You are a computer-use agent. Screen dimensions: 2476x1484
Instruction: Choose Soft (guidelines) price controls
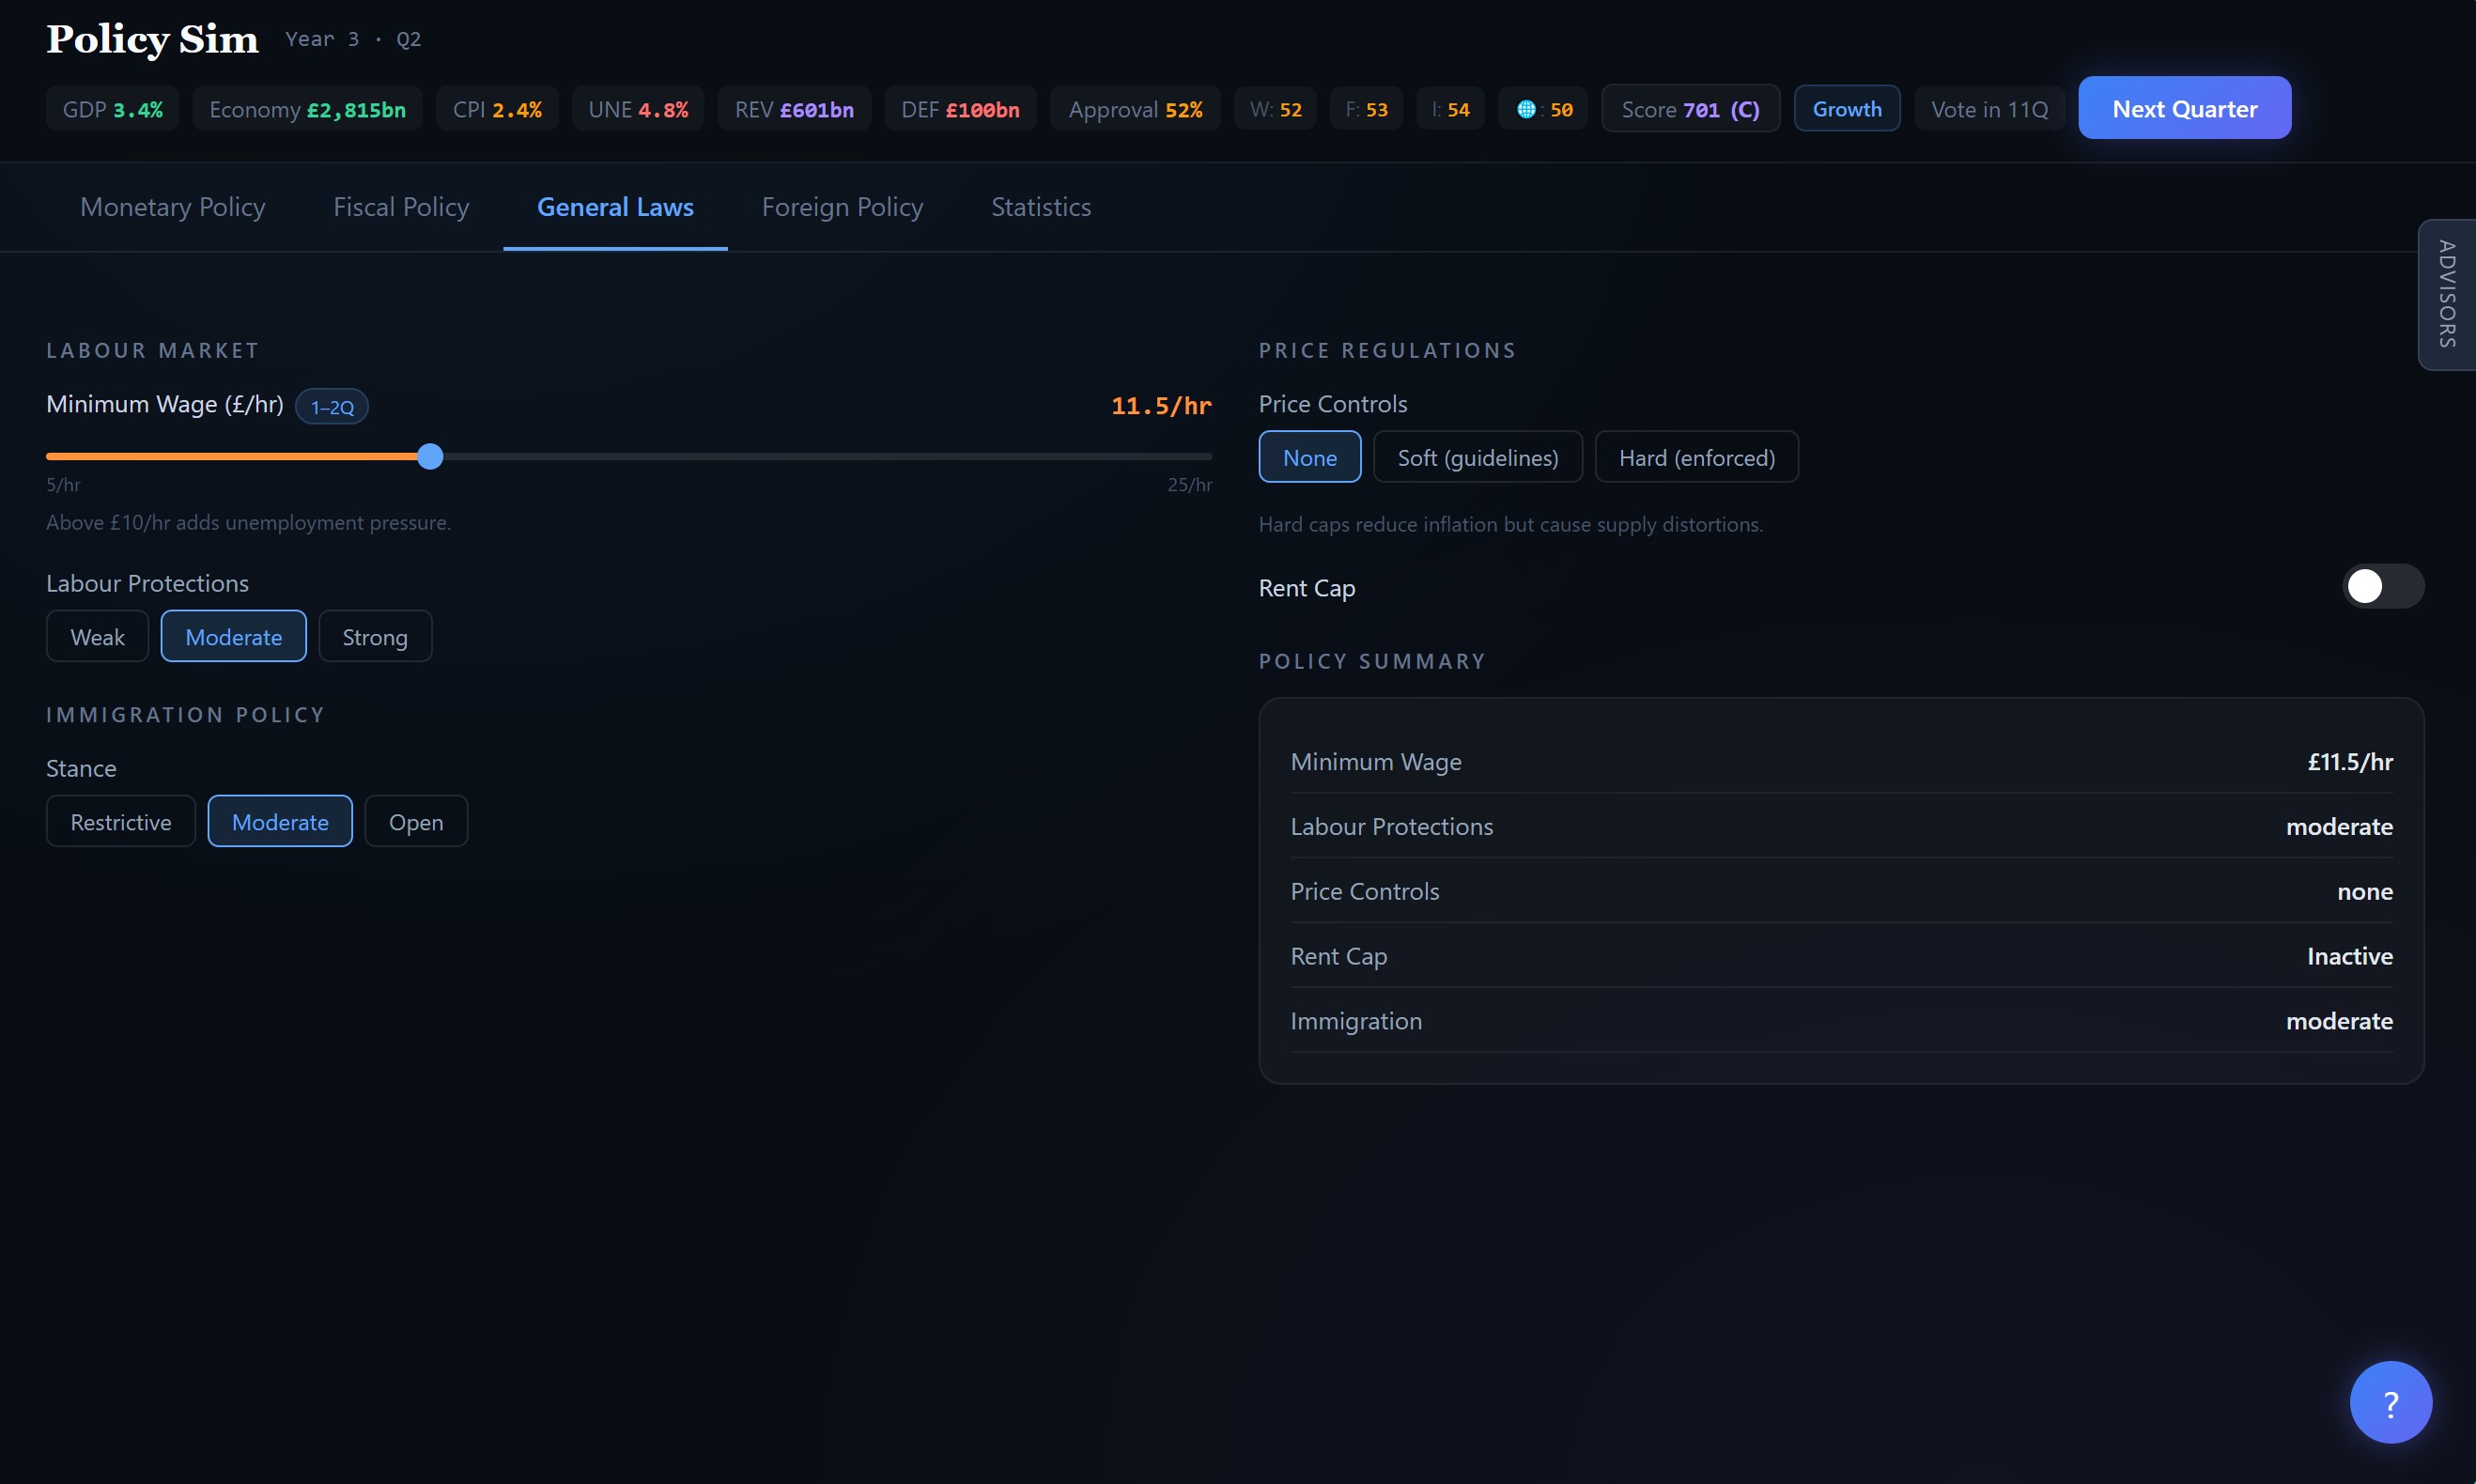[1477, 458]
